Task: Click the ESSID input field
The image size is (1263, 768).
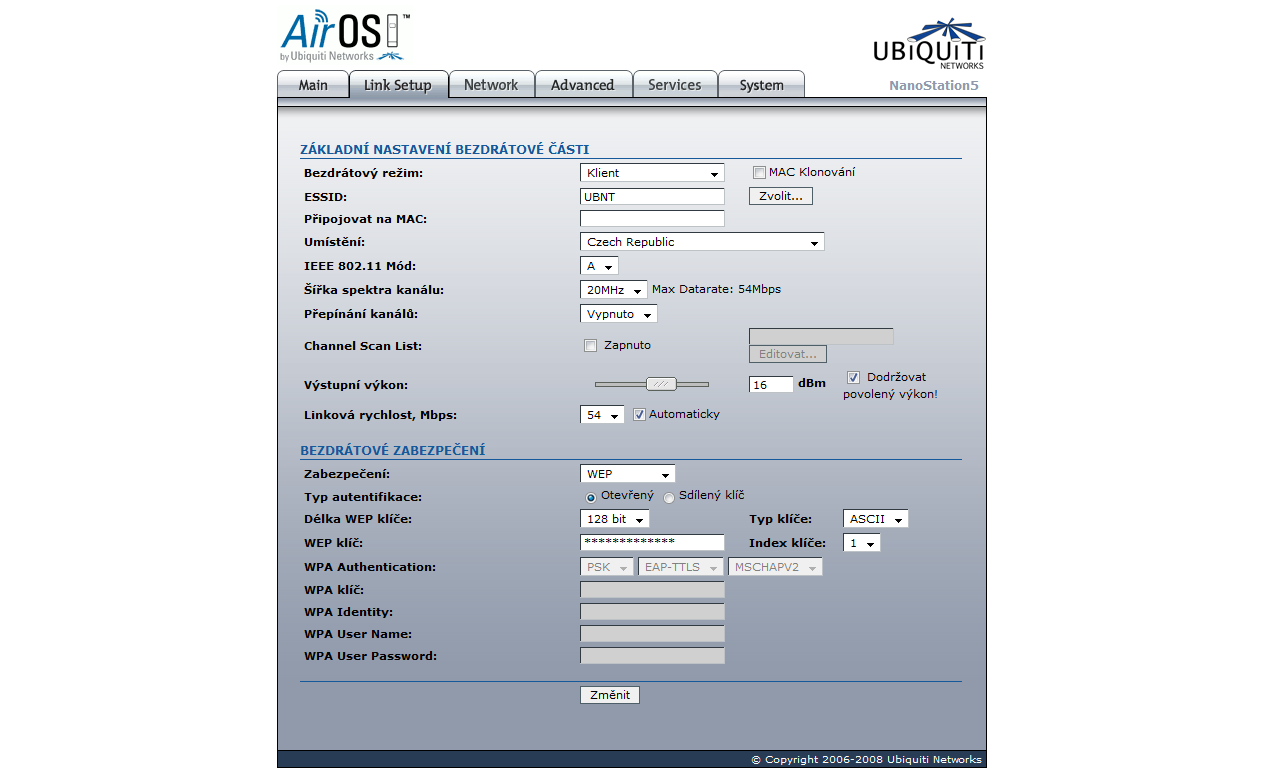Action: point(652,197)
